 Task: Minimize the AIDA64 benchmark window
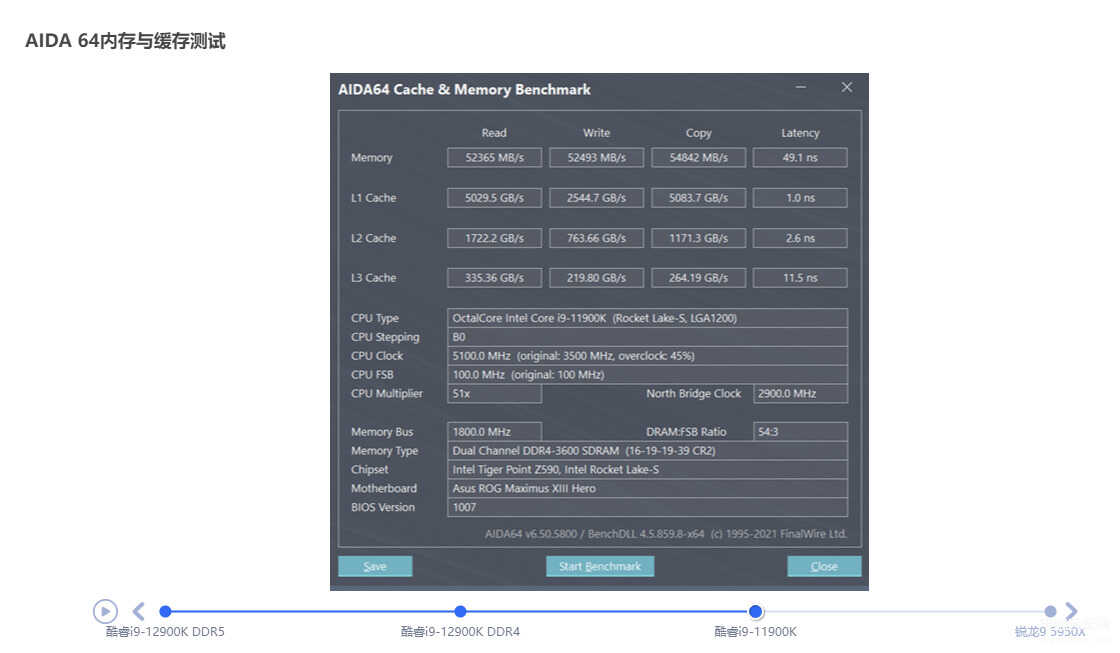(801, 87)
